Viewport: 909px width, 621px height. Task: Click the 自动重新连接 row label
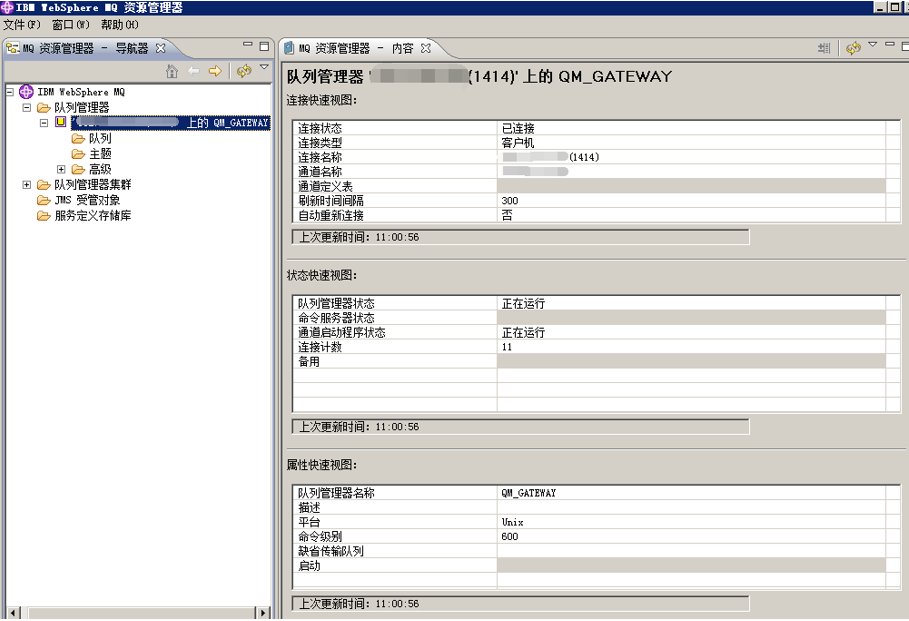331,215
